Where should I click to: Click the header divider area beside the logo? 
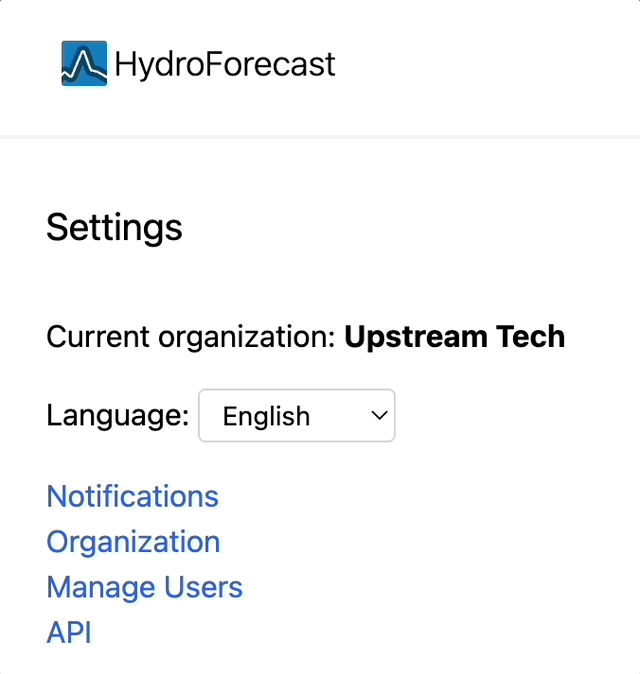320,137
